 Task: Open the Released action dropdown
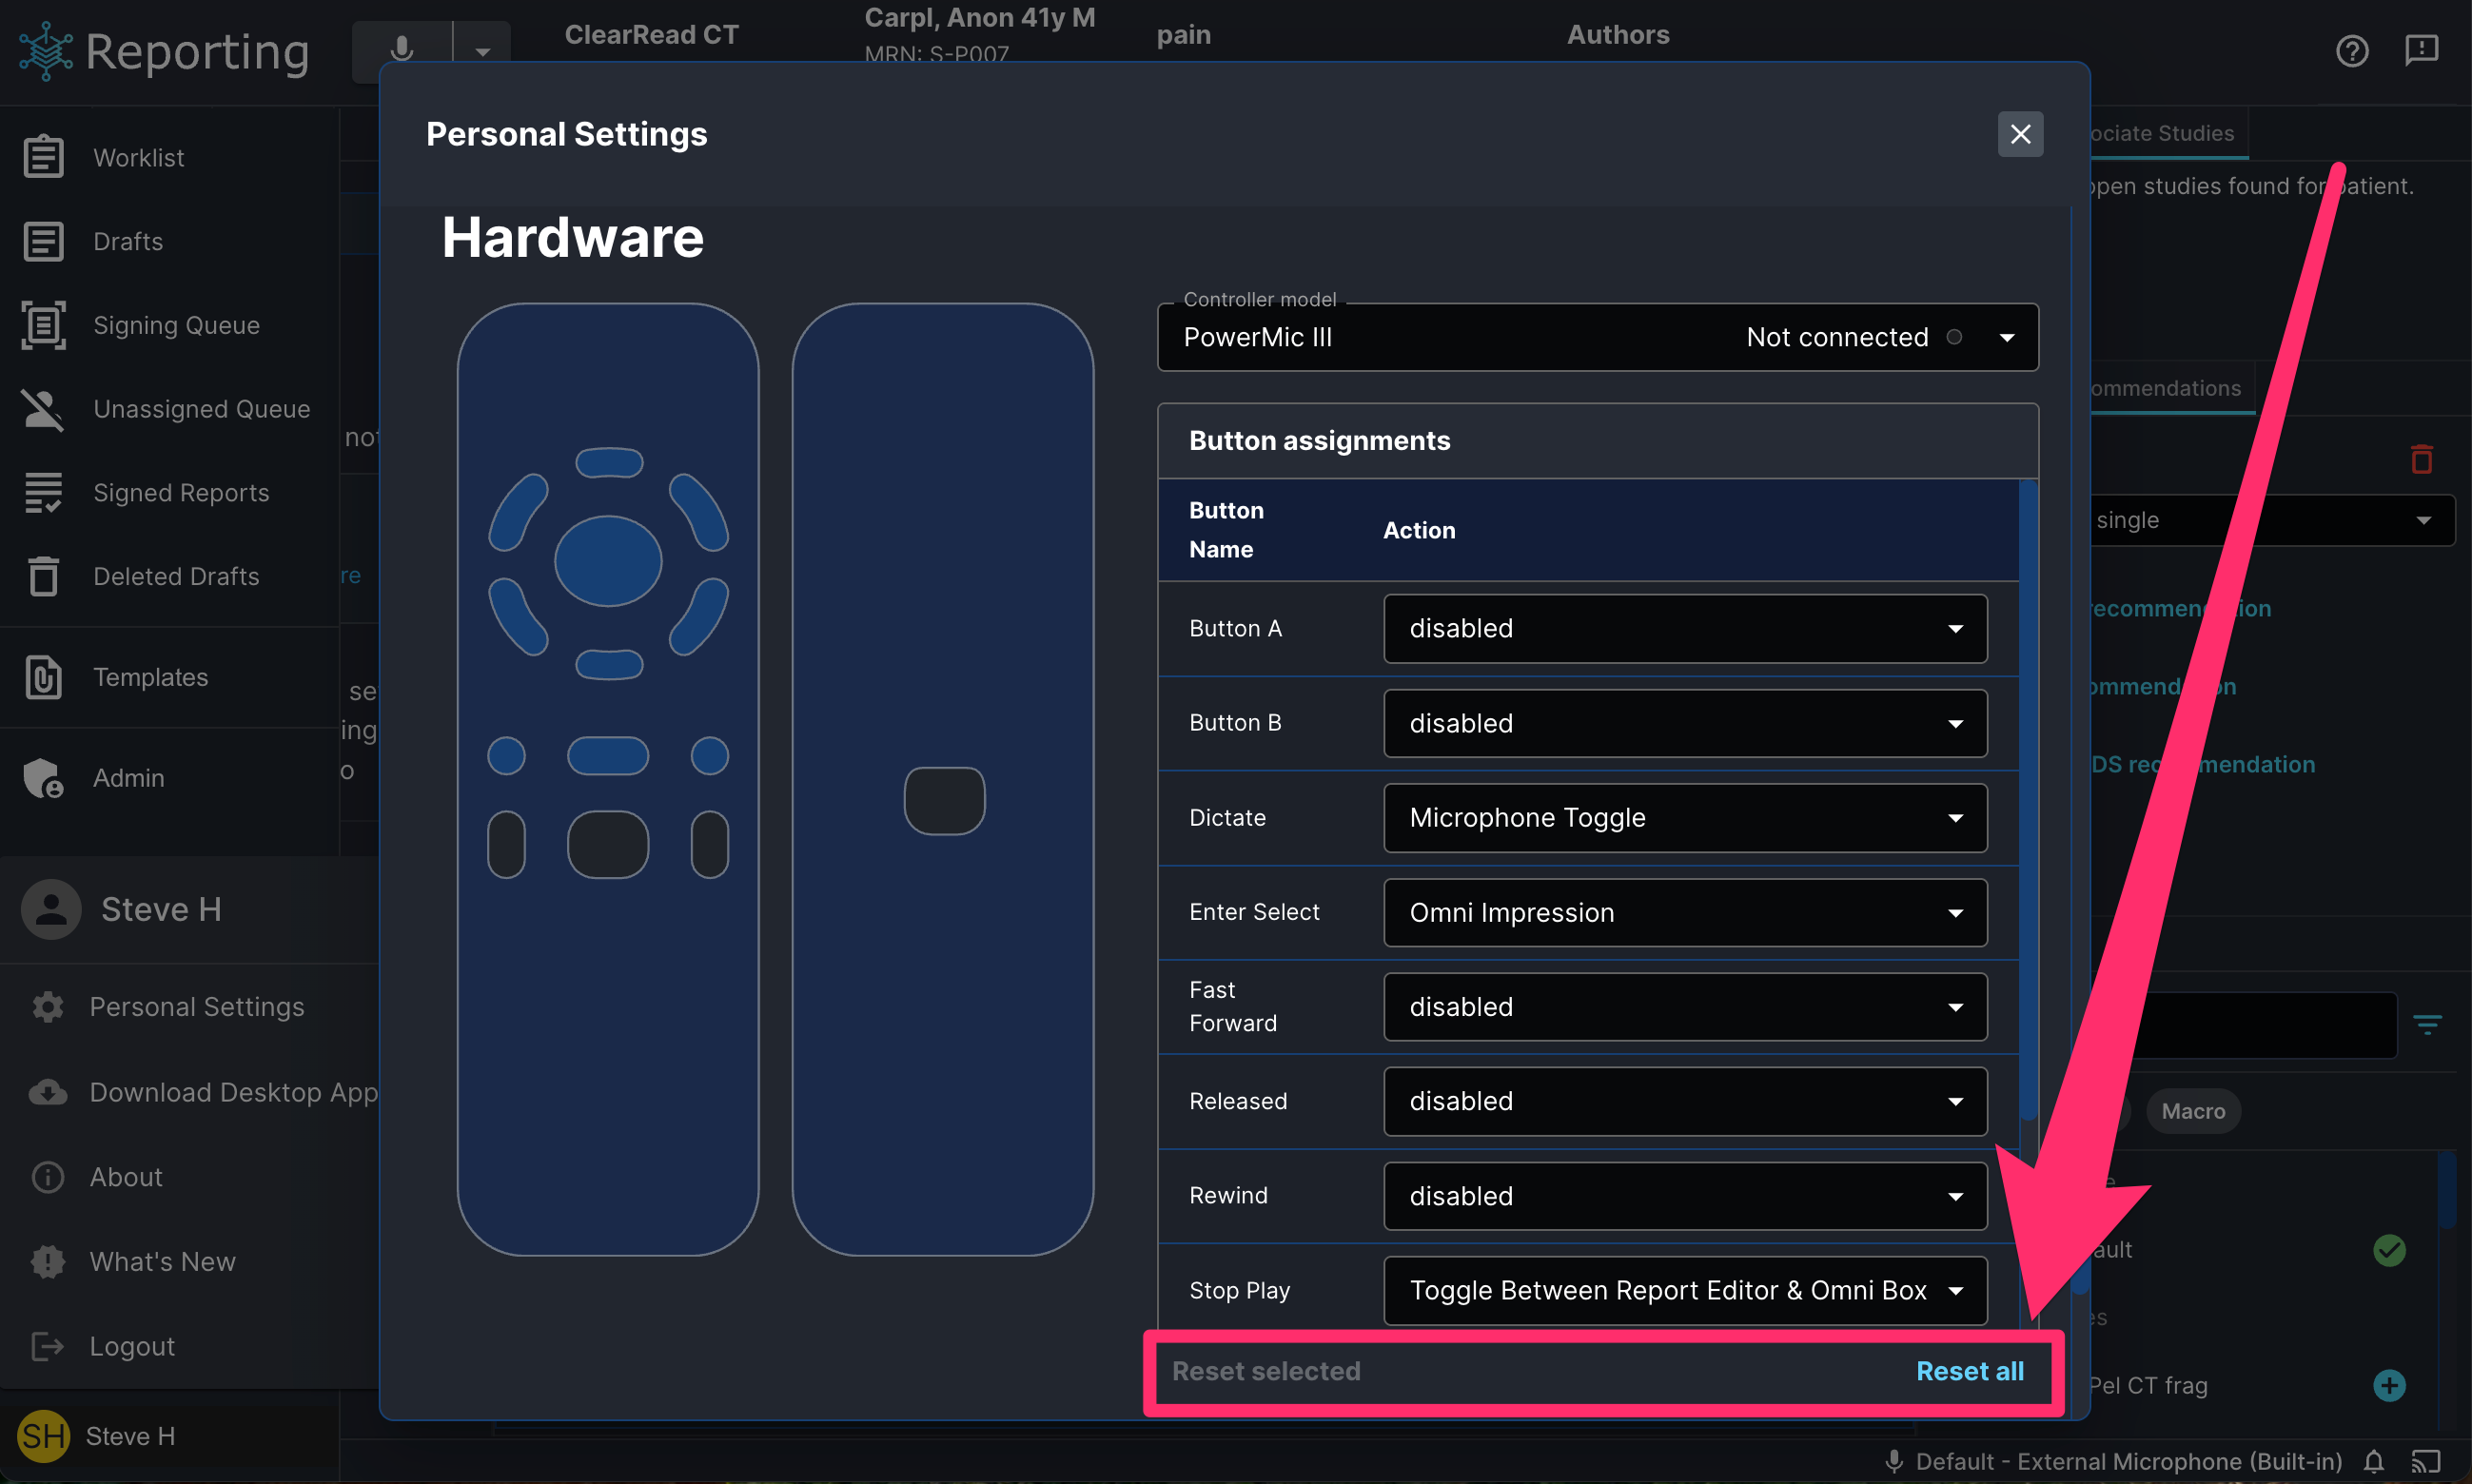point(1684,1101)
